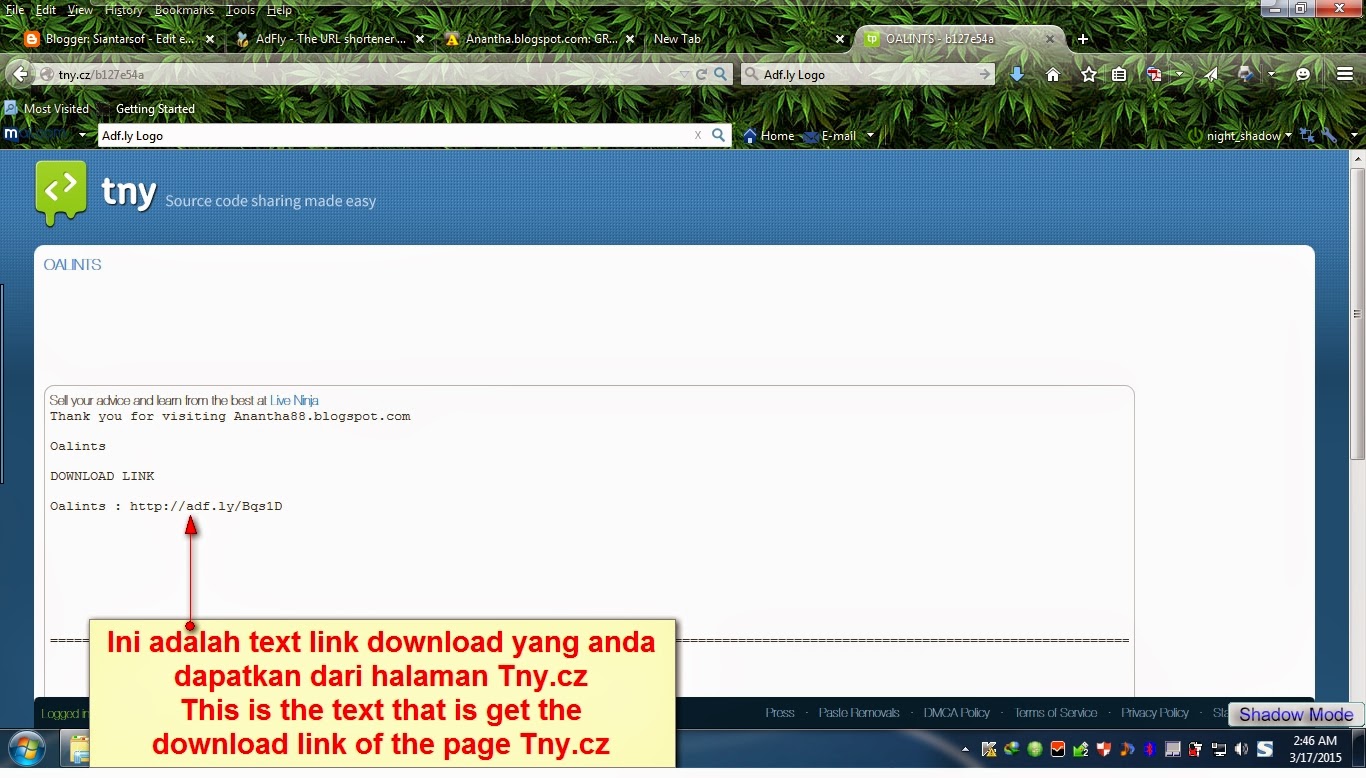This screenshot has width=1366, height=778.
Task: Click the OALINTS paste title
Action: (72, 265)
